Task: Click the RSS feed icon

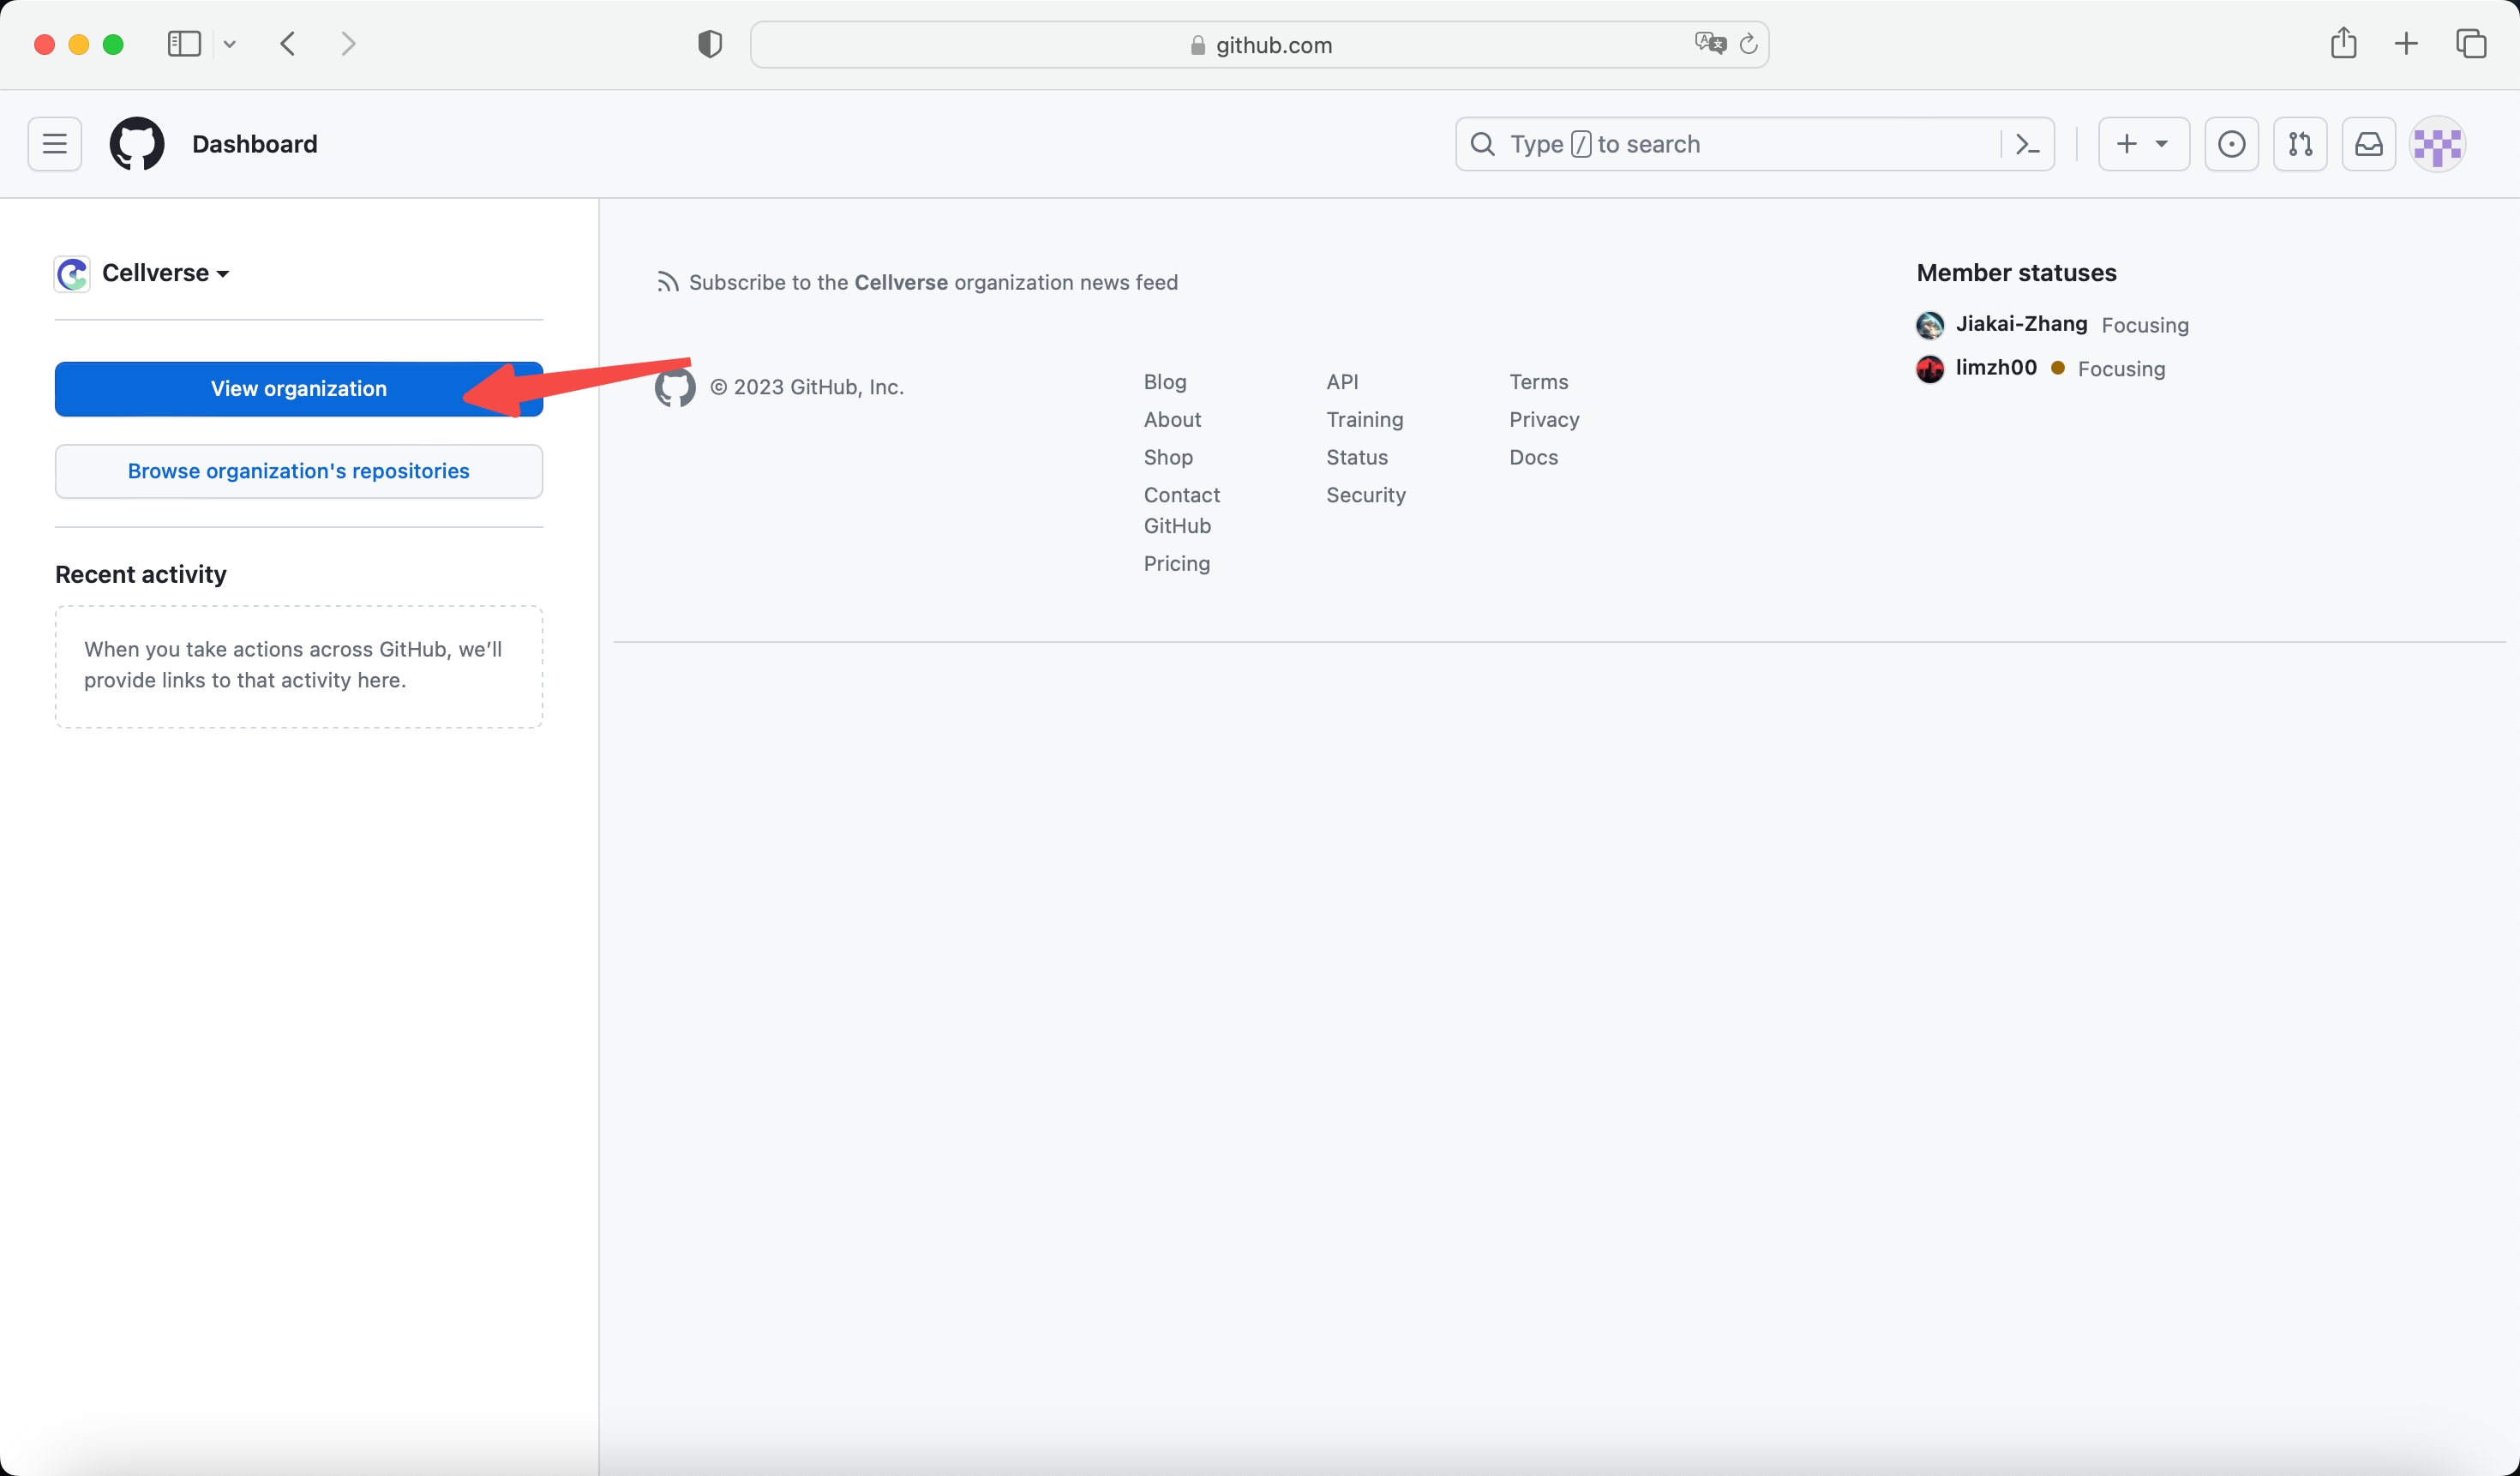Action: tap(667, 283)
